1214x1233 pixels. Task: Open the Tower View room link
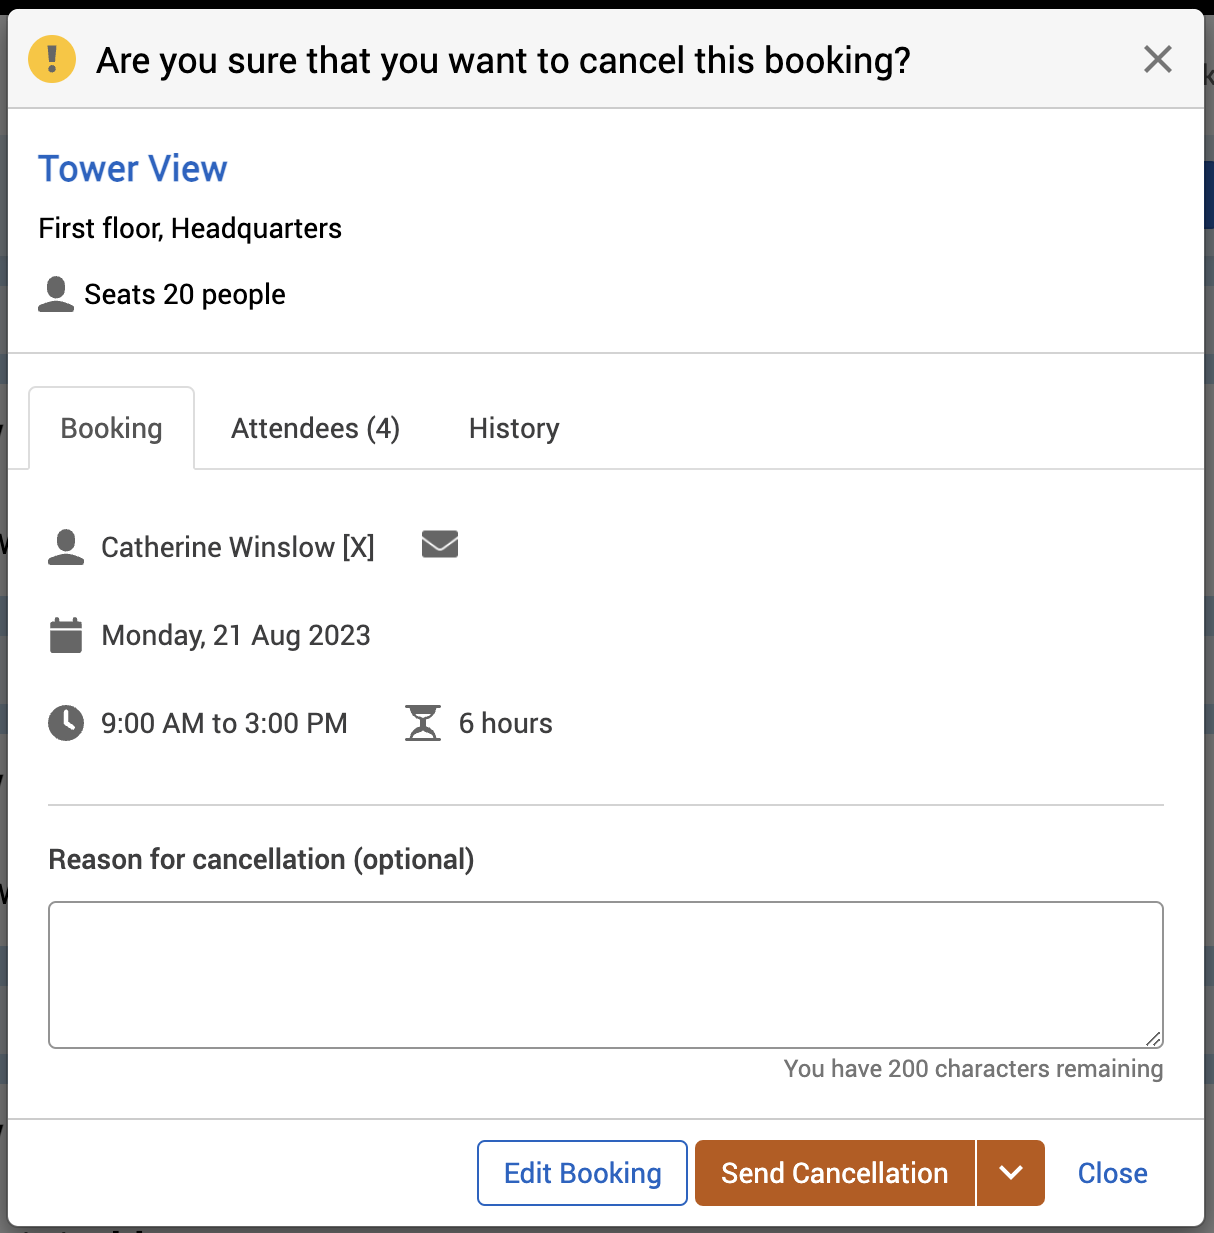coord(133,169)
